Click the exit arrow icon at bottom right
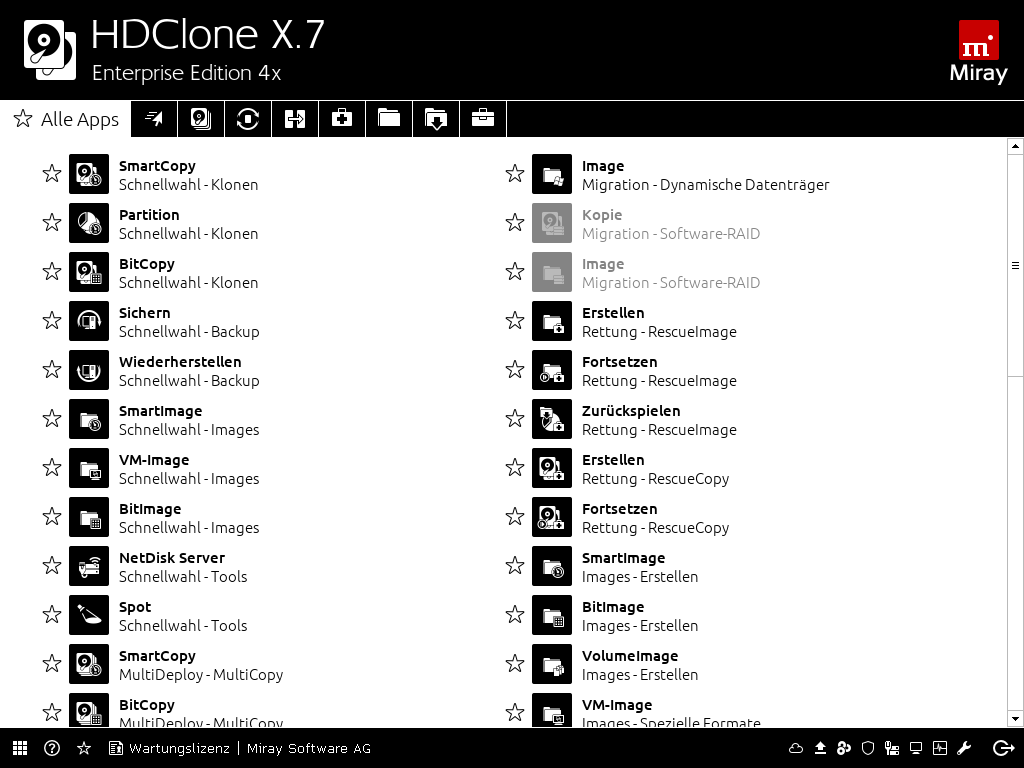This screenshot has width=1024, height=768. (x=1003, y=748)
